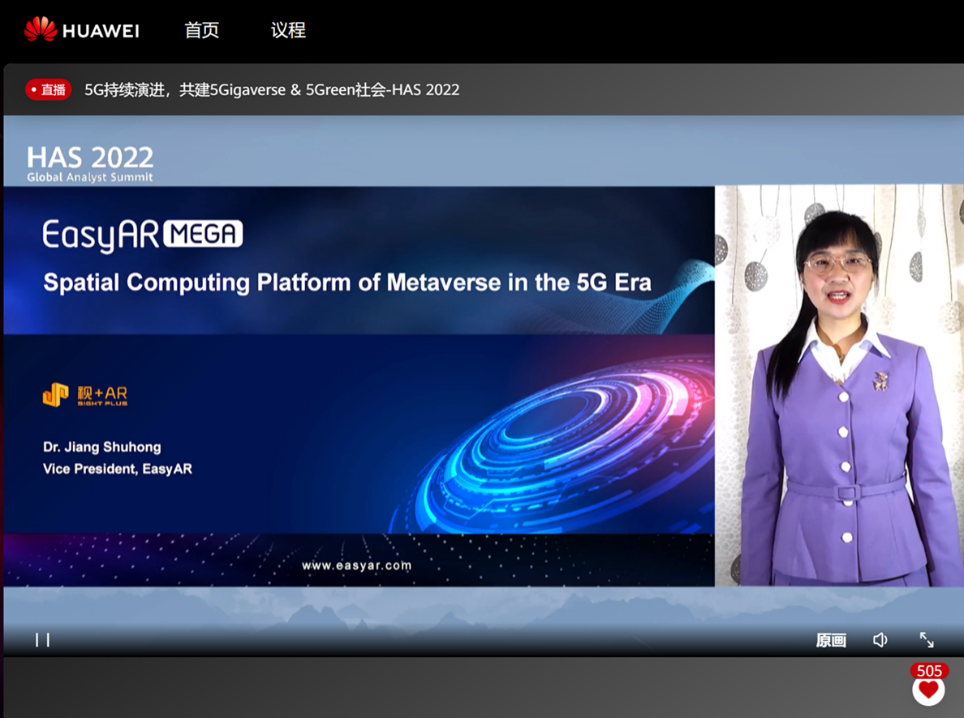Click the Global Analyst Summit subtitle
The height and width of the screenshot is (718, 964).
[90, 177]
